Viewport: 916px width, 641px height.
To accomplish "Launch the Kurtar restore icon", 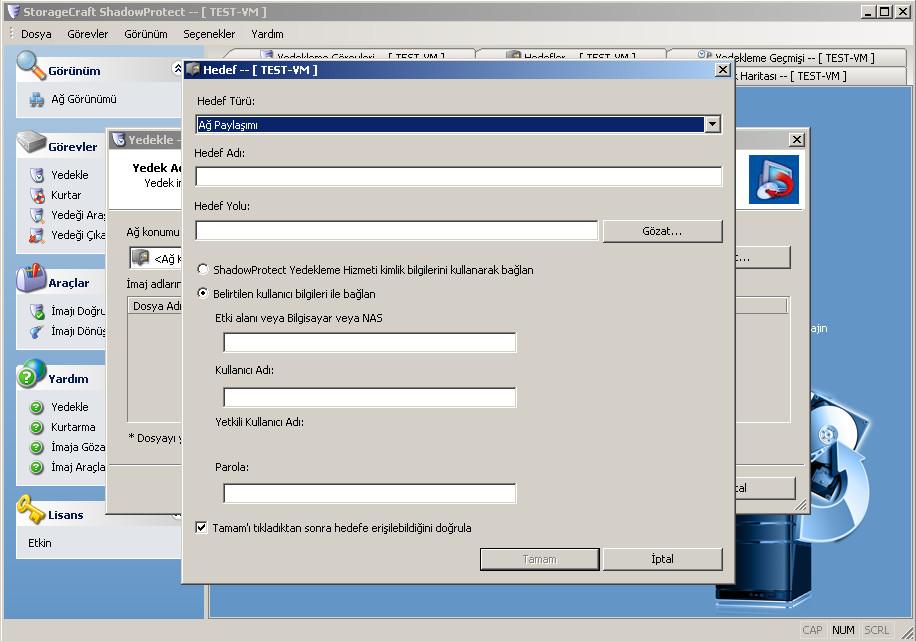I will pyautogui.click(x=37, y=195).
